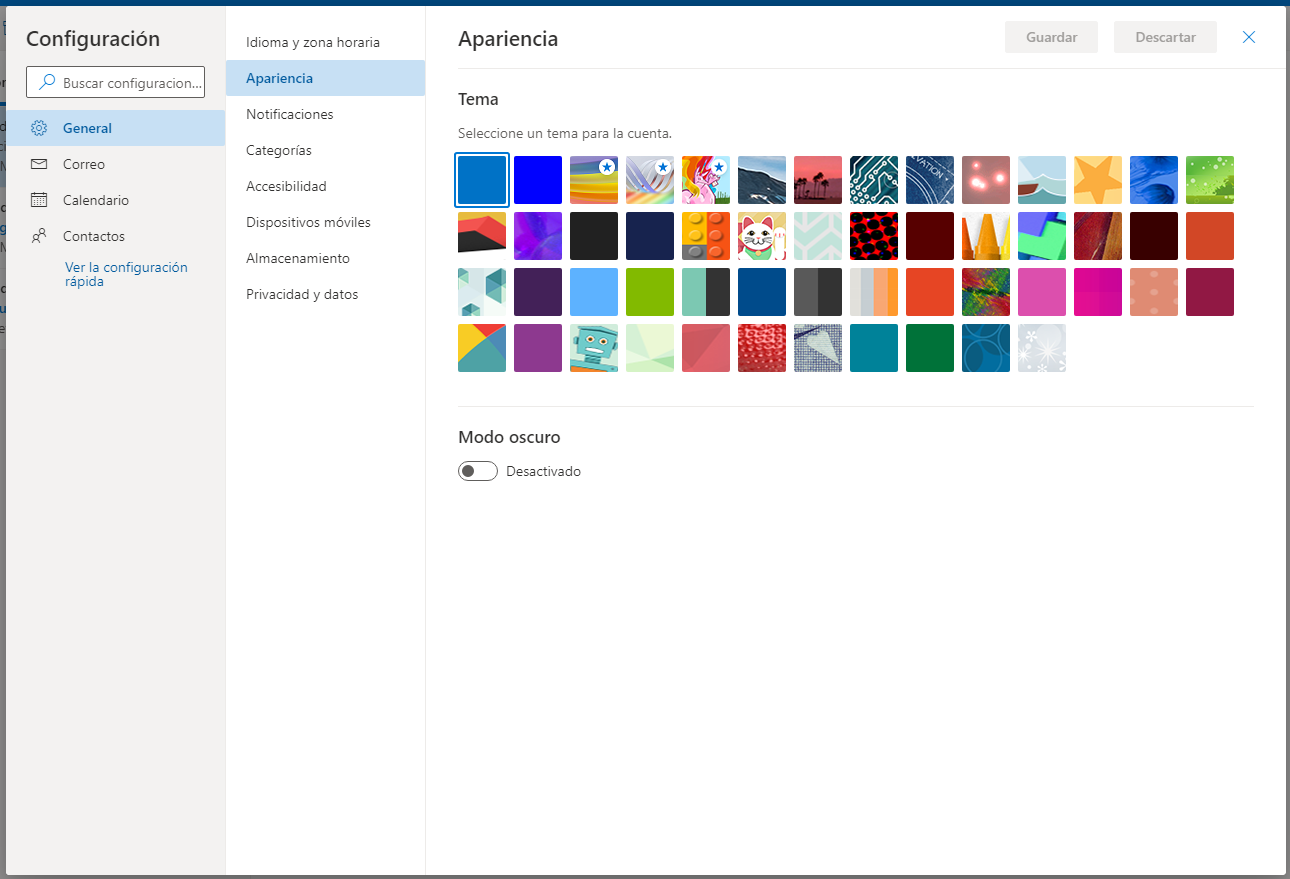The height and width of the screenshot is (879, 1290).
Task: Select the lucky cat theme
Action: pos(762,236)
